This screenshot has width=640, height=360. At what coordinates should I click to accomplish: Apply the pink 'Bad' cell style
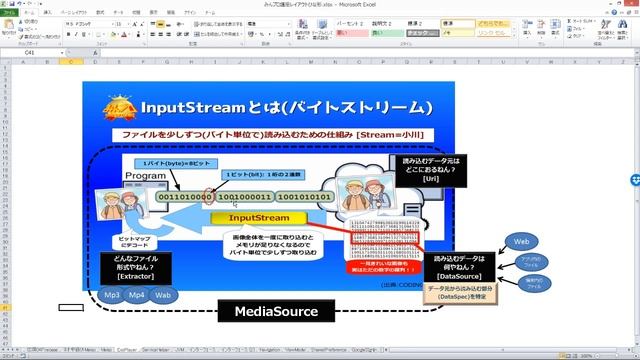tap(352, 33)
